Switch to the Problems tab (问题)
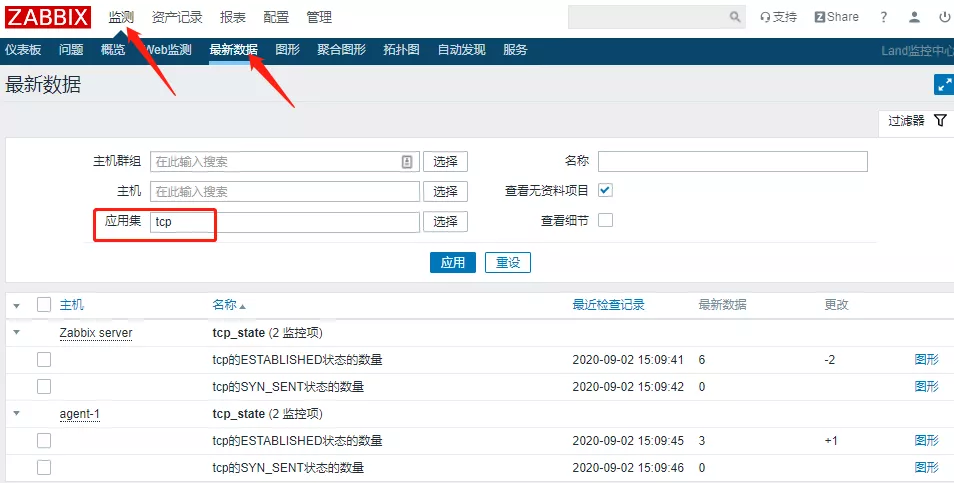Image resolution: width=954 pixels, height=483 pixels. [x=71, y=50]
